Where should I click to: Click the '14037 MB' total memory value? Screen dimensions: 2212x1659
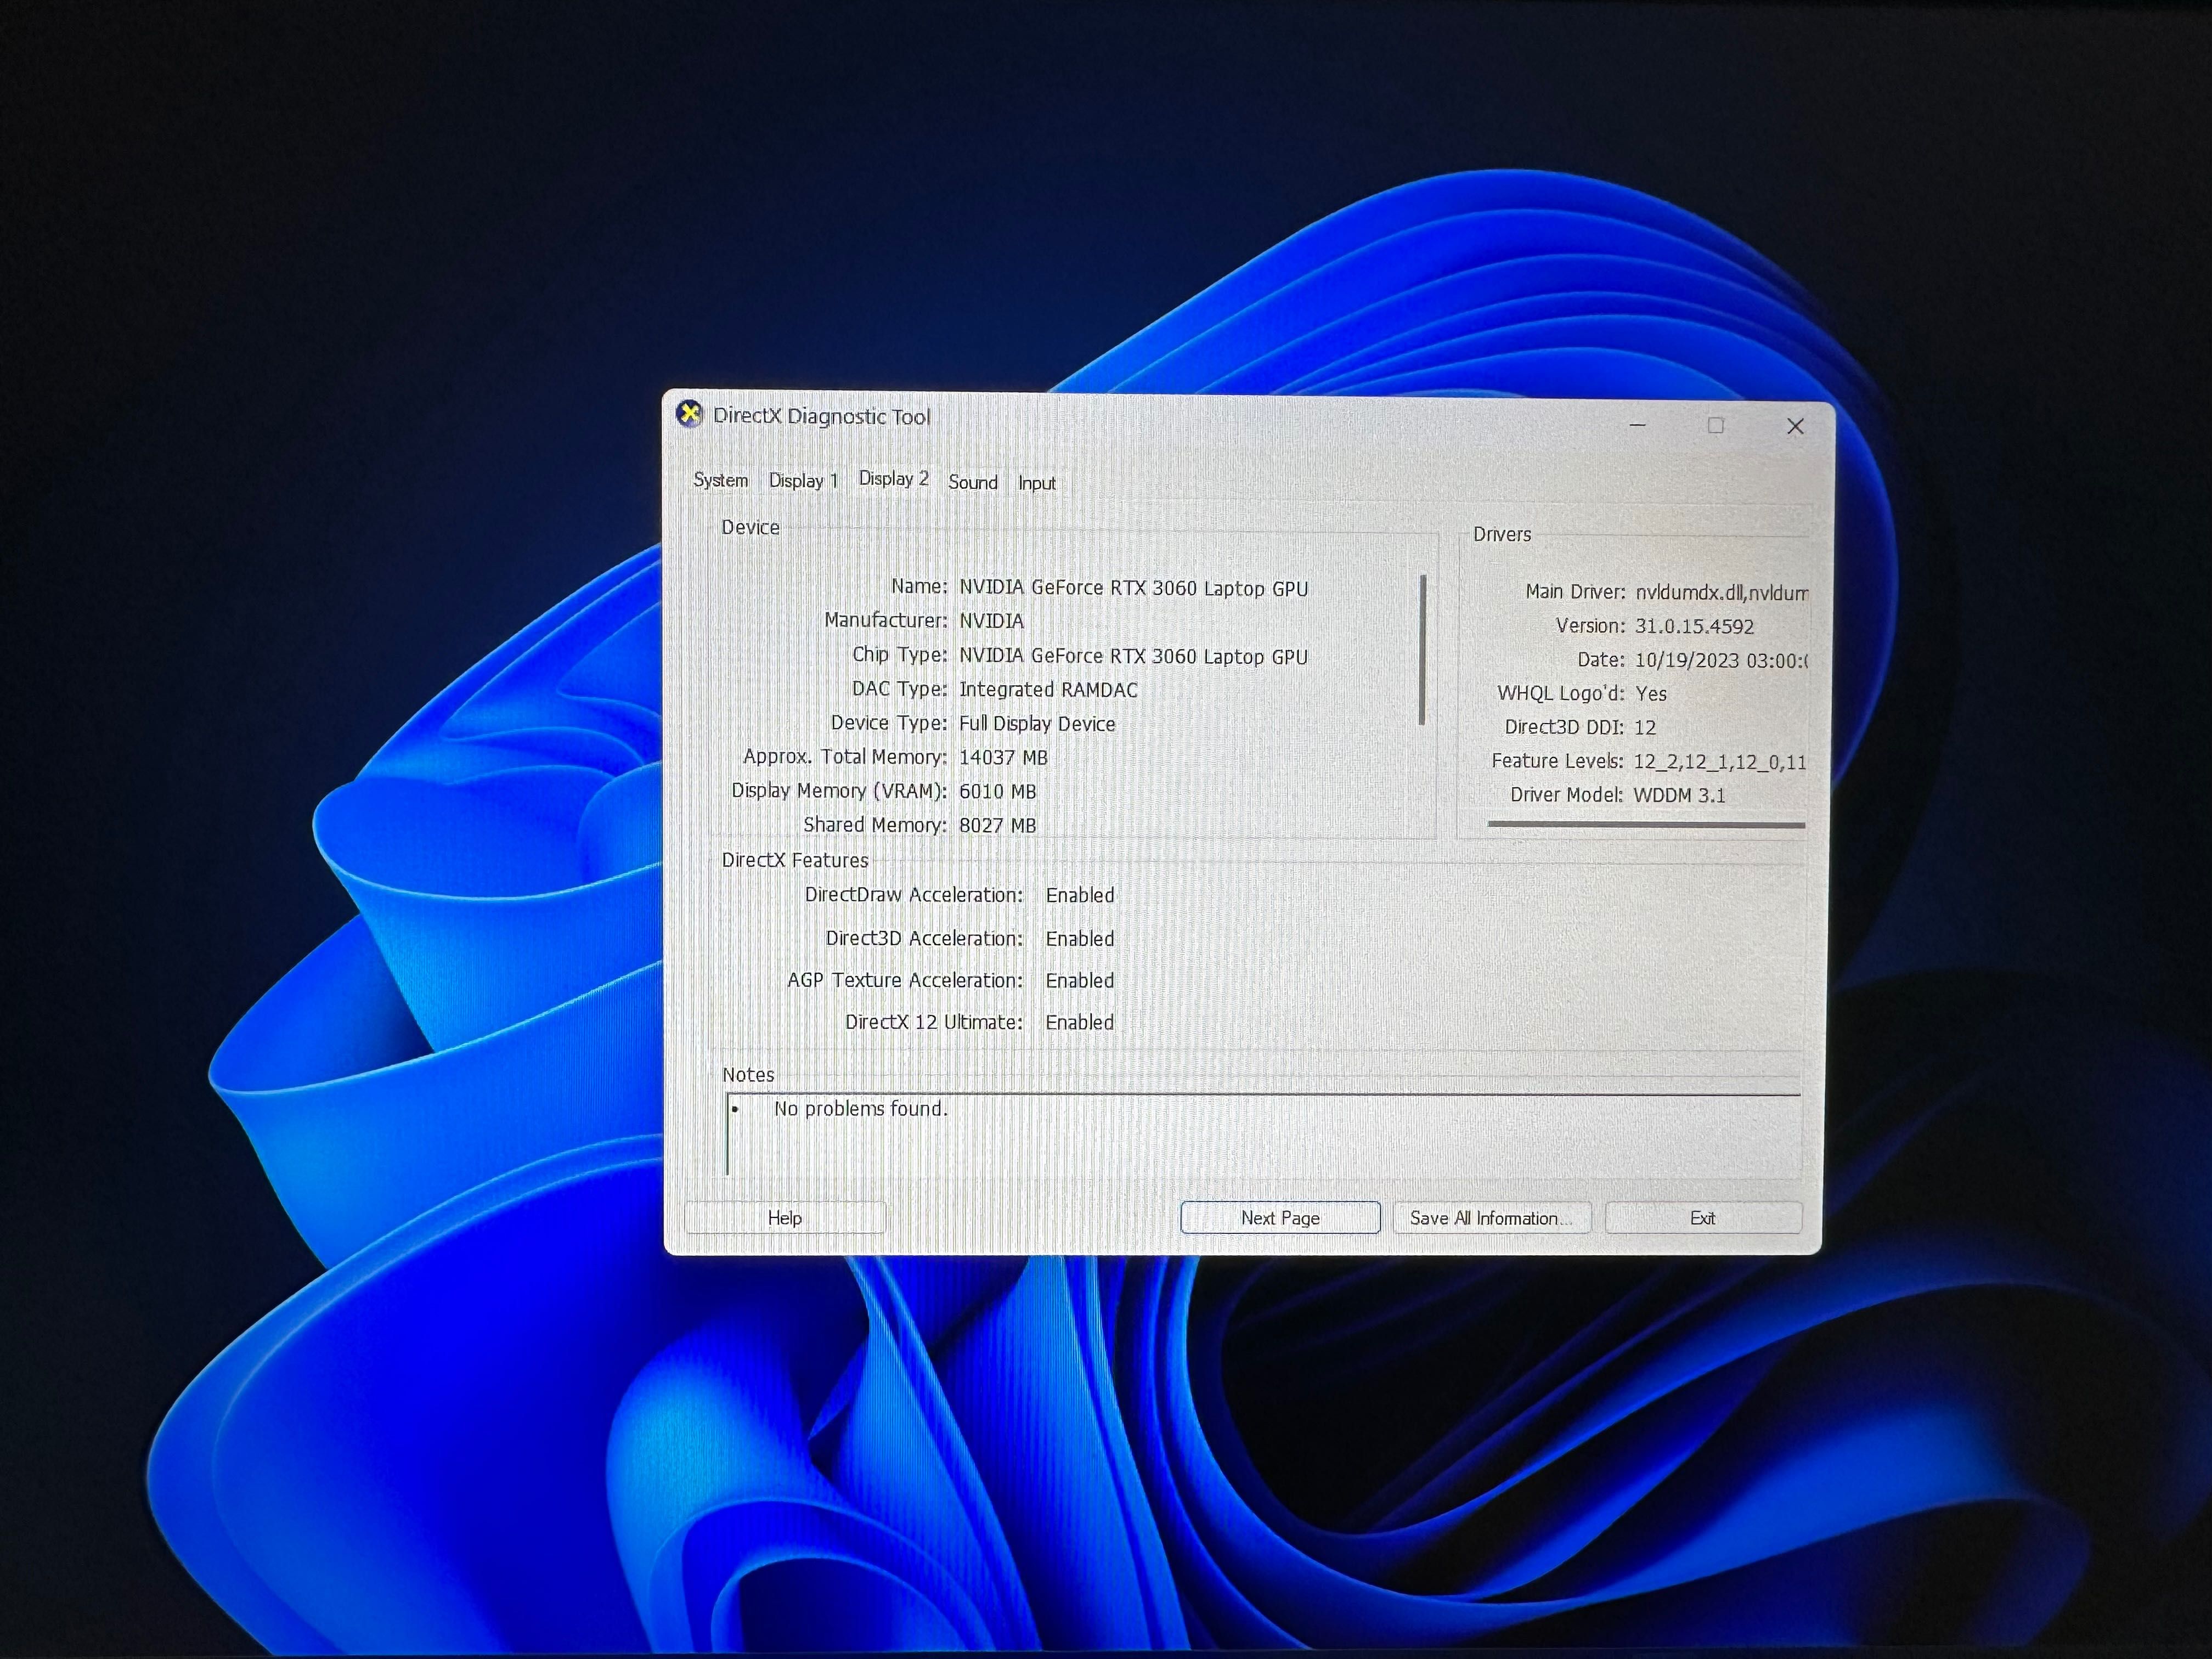point(1003,757)
